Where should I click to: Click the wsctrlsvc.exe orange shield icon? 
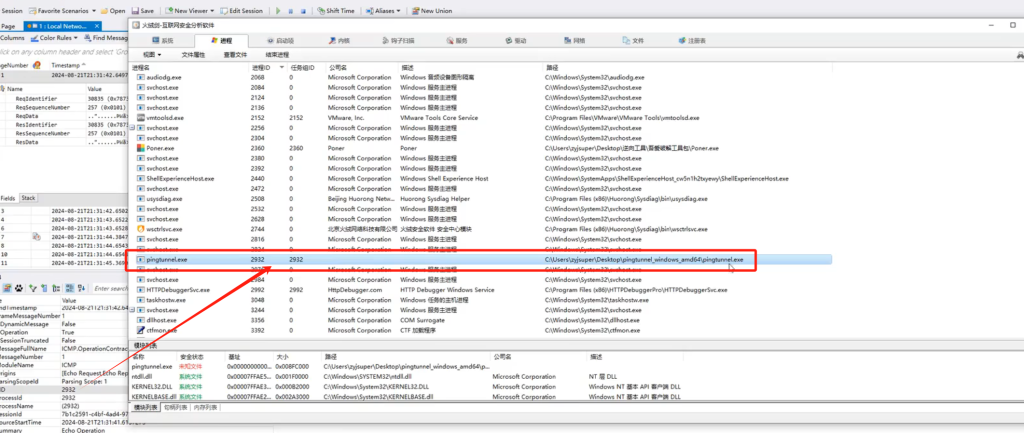(140, 229)
